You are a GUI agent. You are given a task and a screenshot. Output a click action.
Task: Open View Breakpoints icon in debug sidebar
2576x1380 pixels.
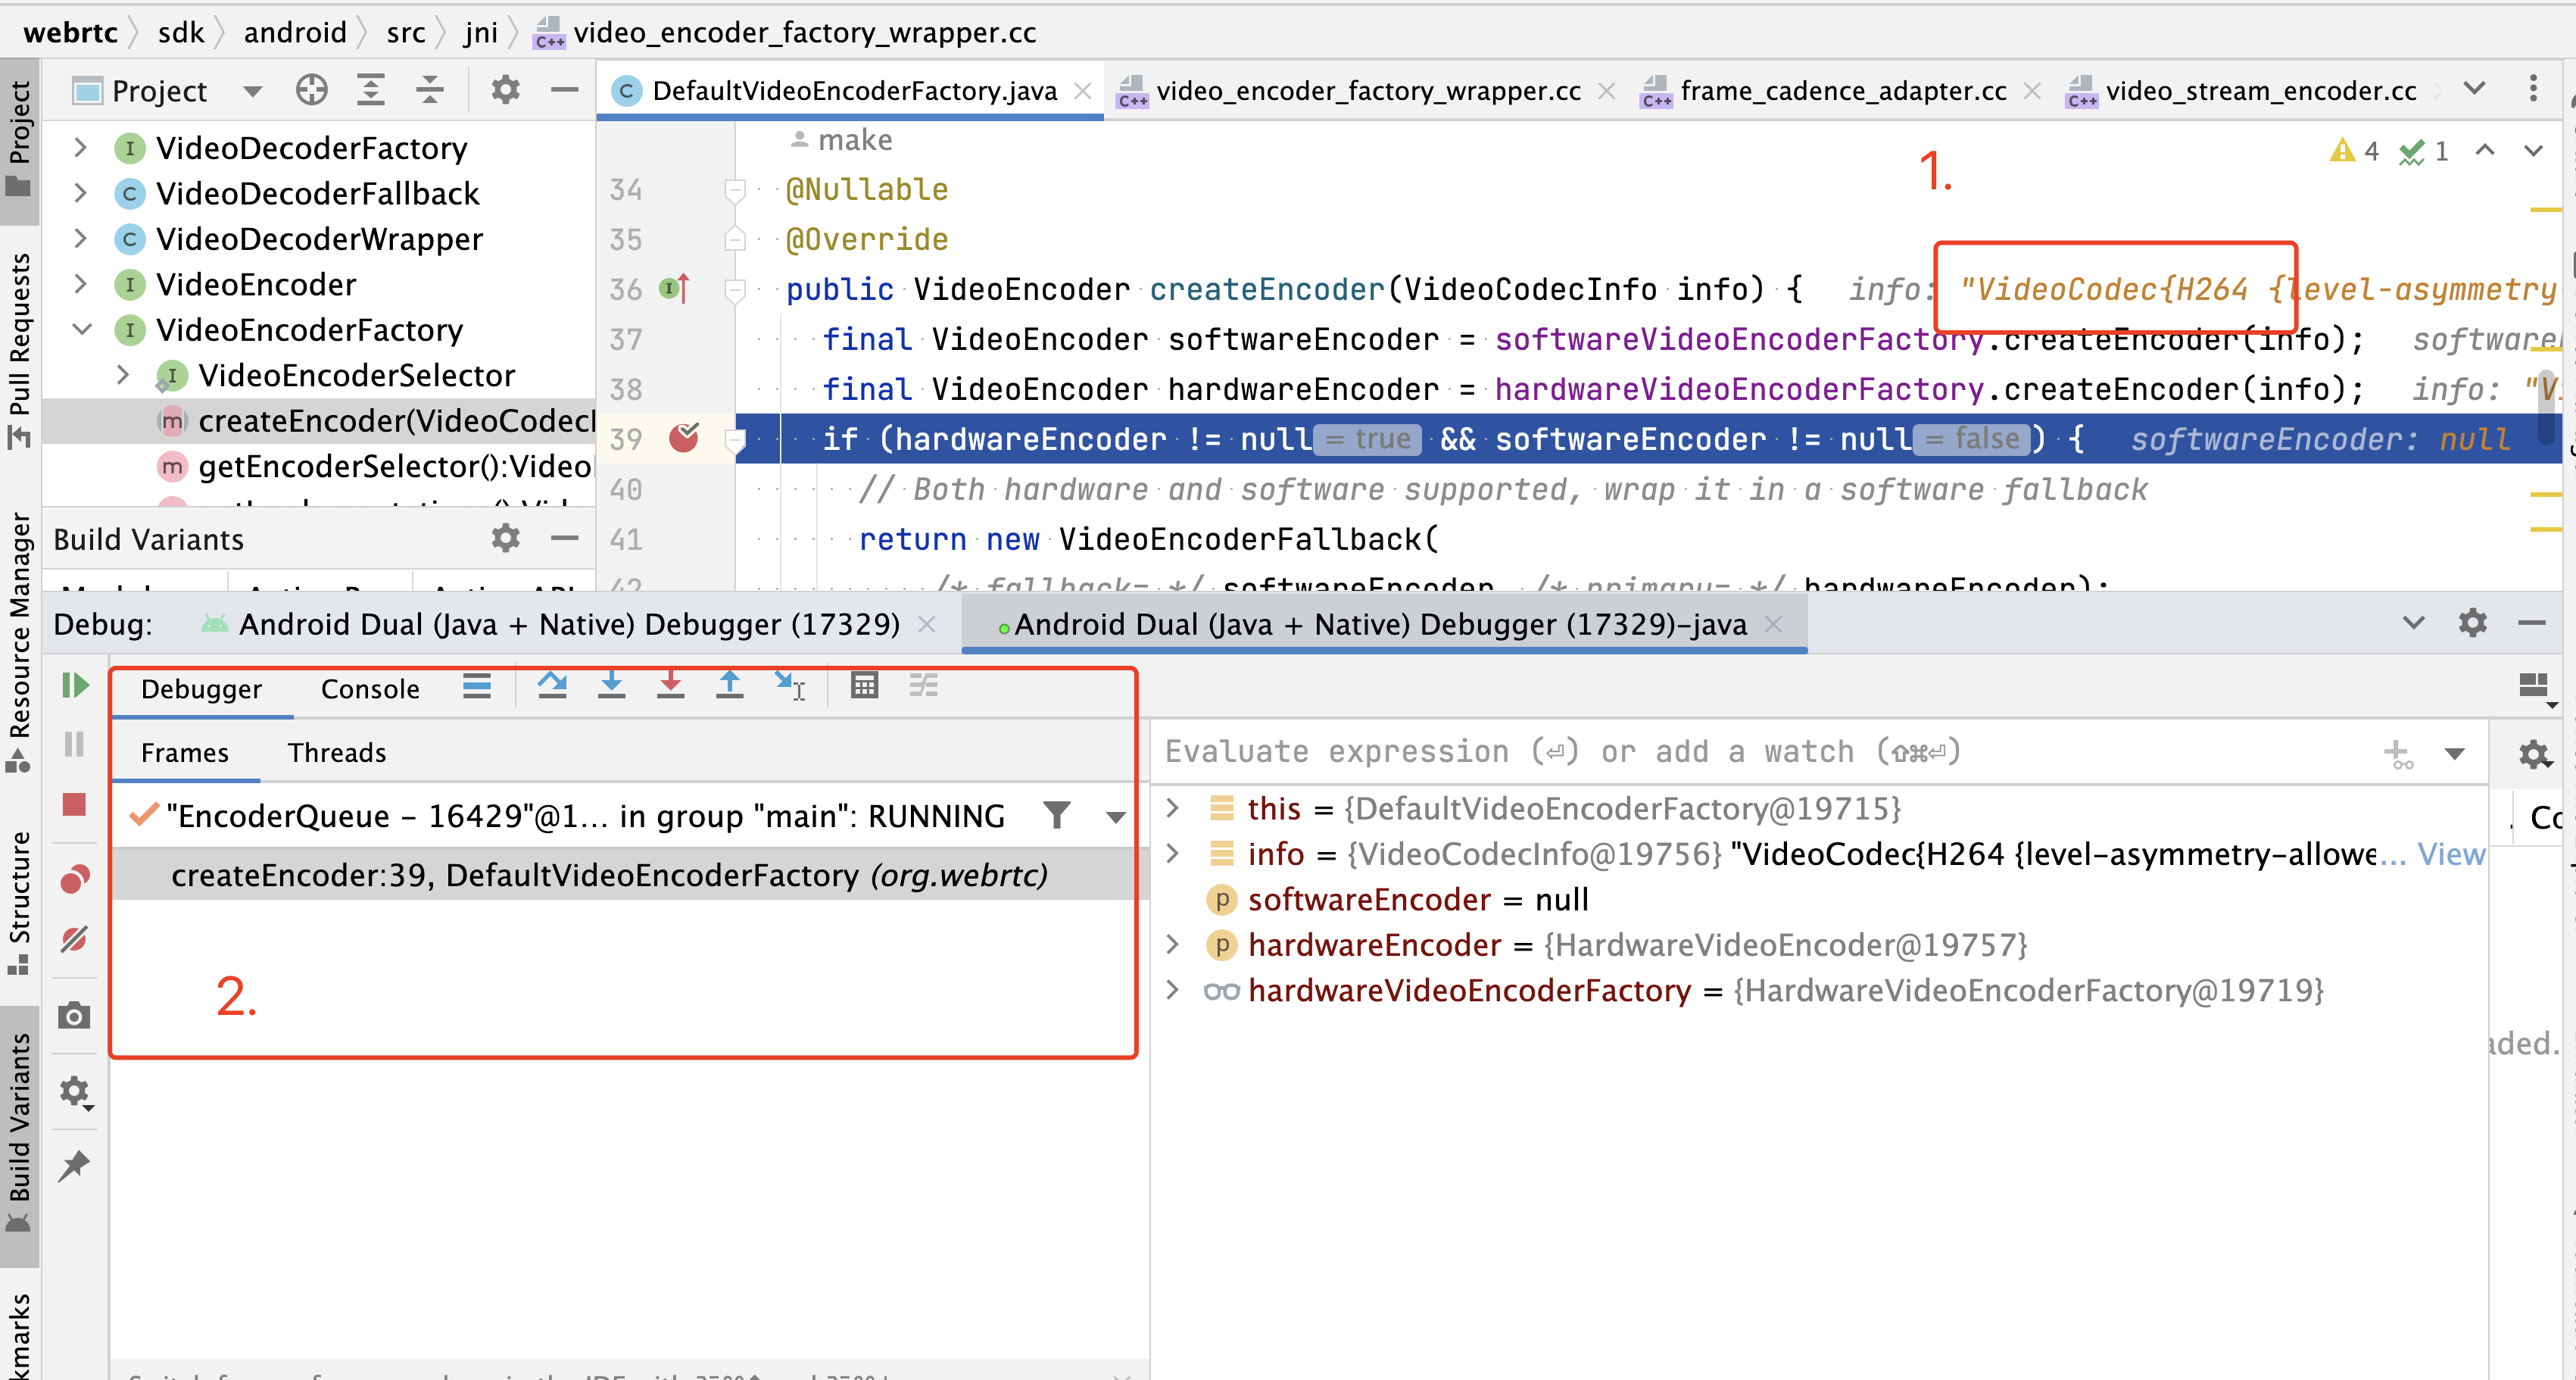(x=75, y=879)
